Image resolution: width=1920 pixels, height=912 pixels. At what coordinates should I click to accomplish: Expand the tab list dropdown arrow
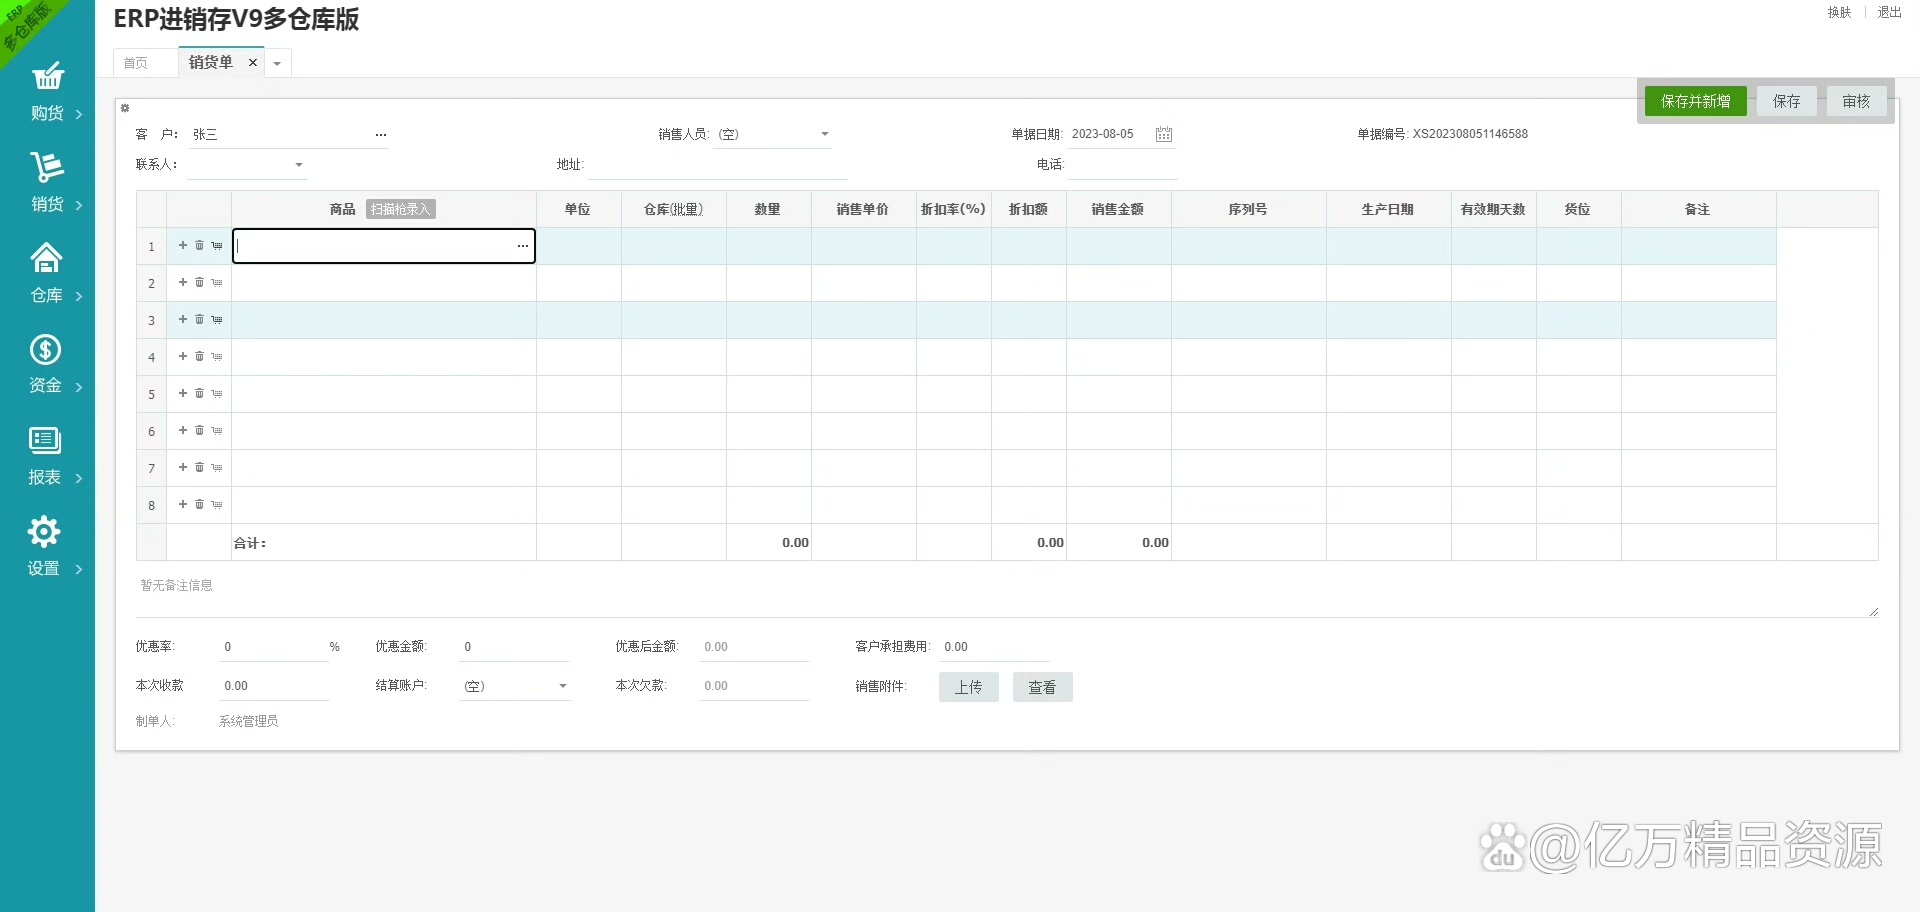[x=277, y=64]
